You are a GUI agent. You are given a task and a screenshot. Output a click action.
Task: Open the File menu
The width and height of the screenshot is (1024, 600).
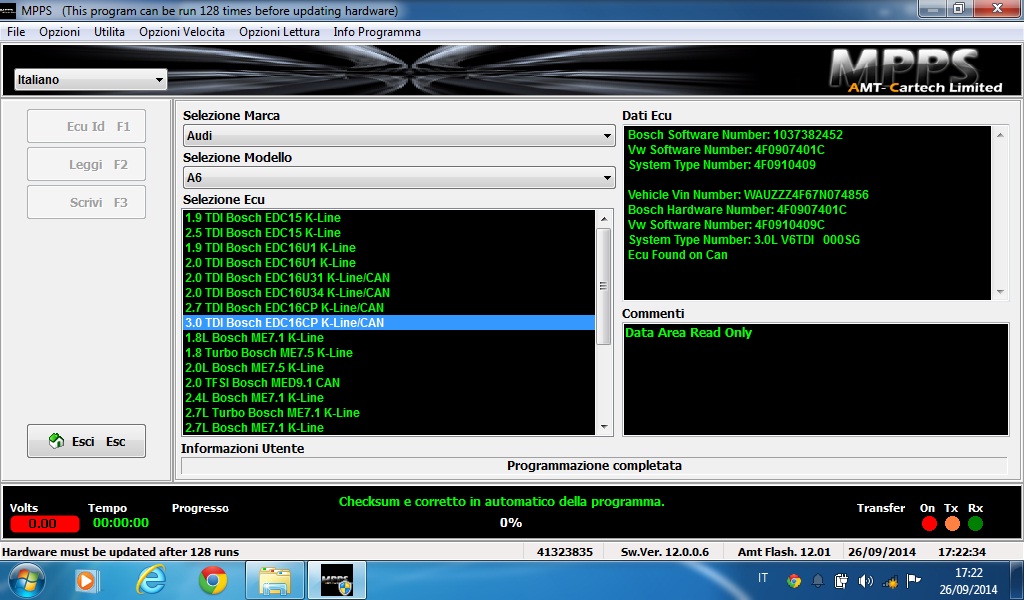[x=16, y=32]
